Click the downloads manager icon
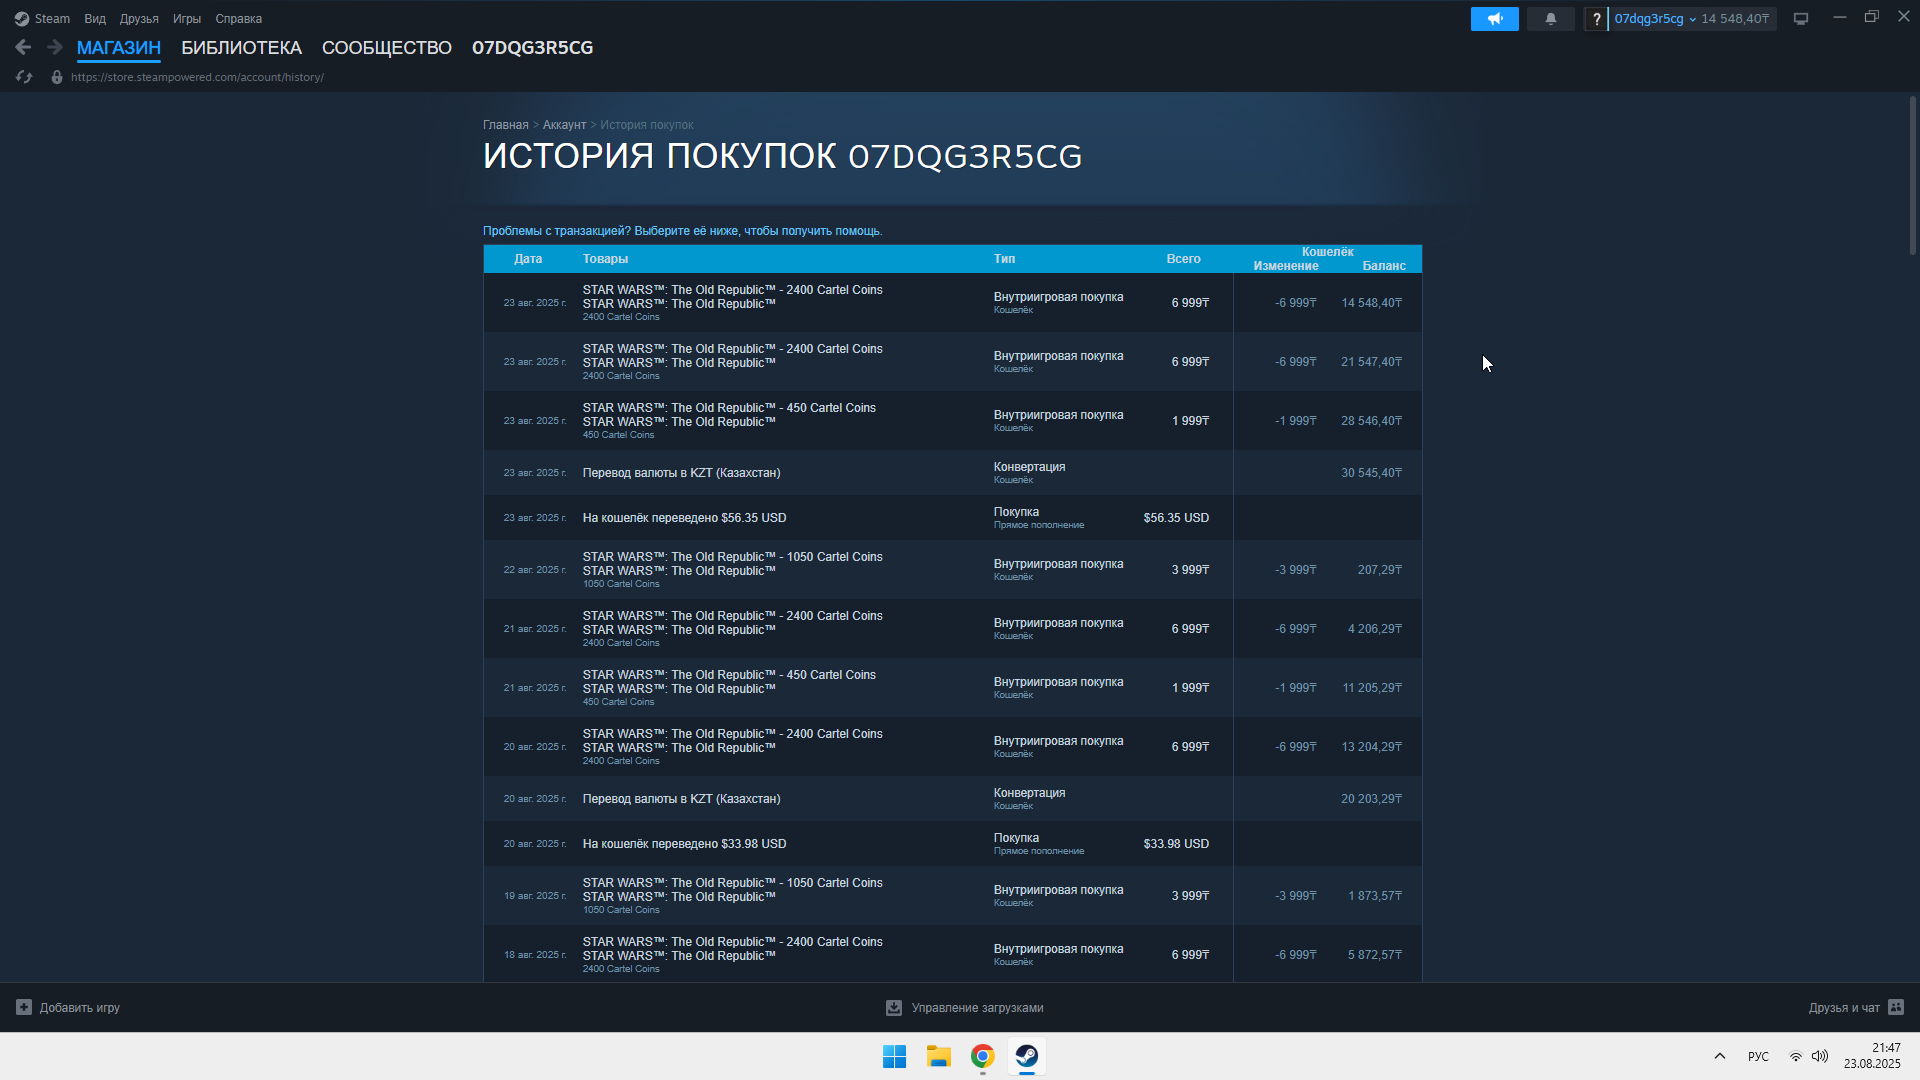Viewport: 1920px width, 1080px height. pyautogui.click(x=894, y=1008)
